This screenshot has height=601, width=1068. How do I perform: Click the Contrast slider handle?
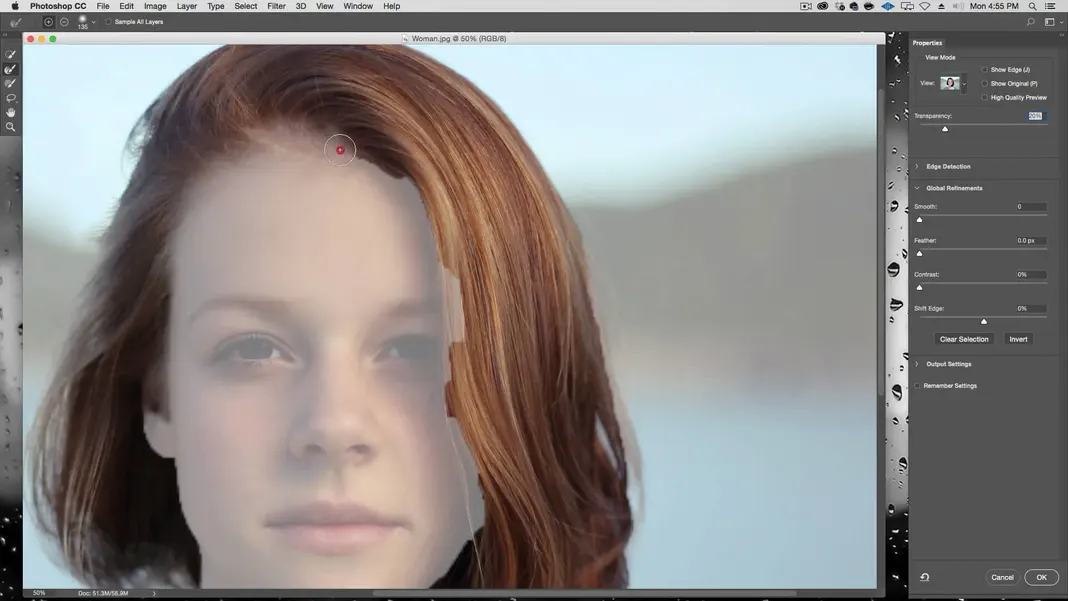click(x=920, y=288)
